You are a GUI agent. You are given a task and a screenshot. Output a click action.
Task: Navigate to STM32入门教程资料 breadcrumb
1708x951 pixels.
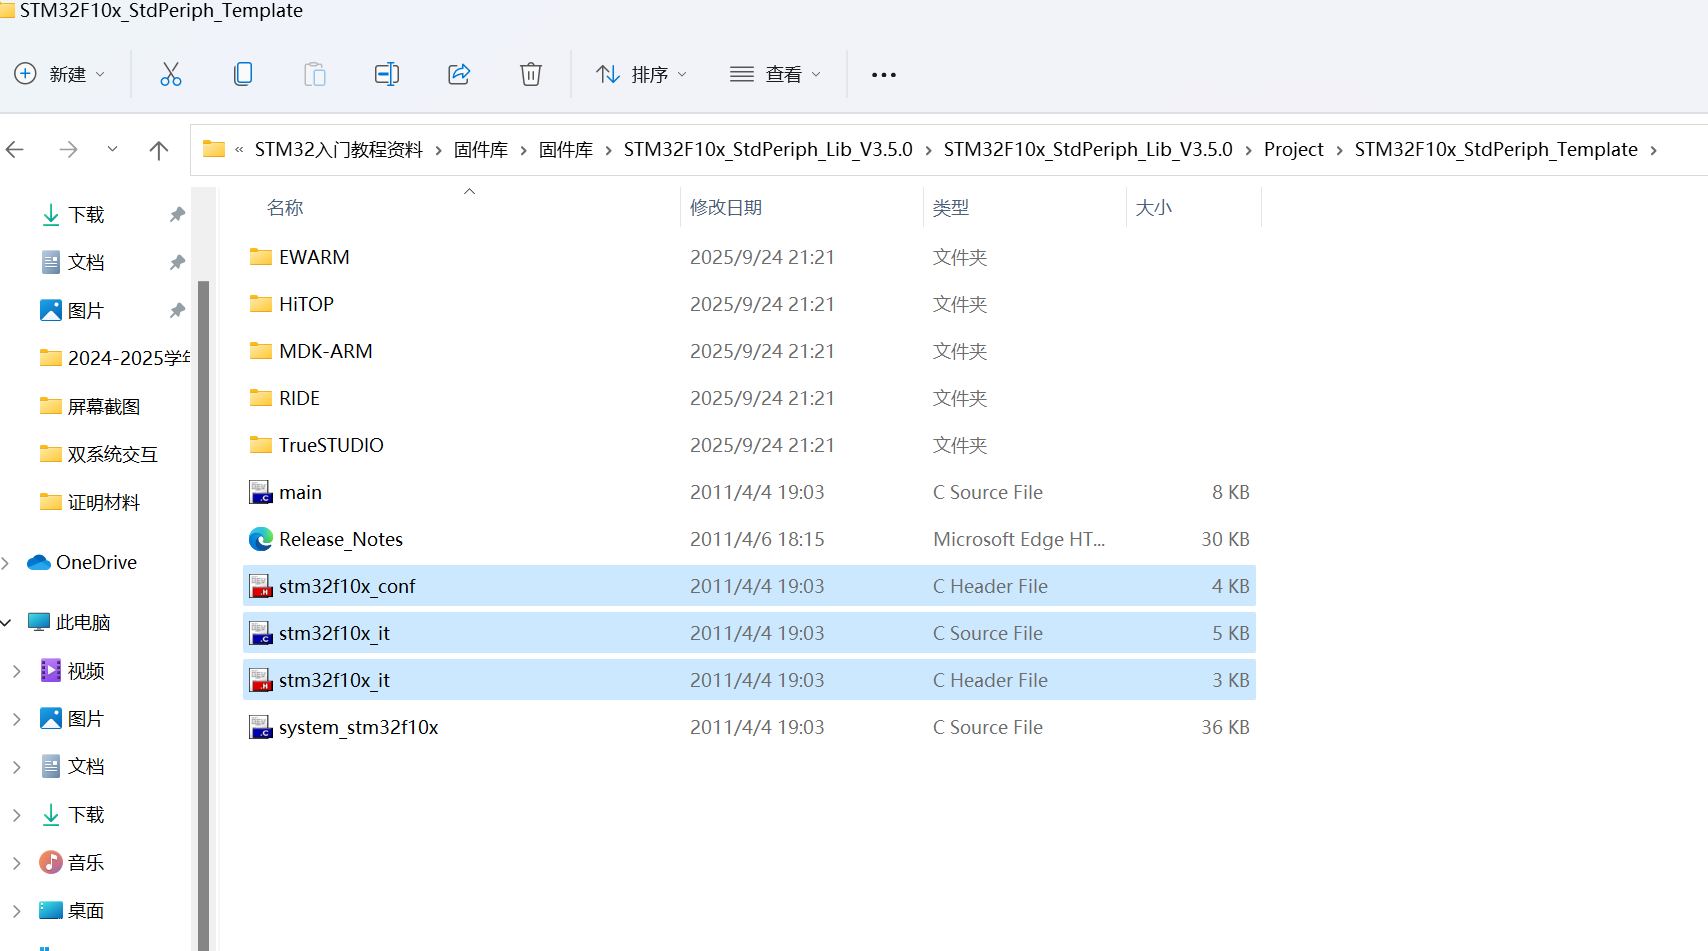point(339,149)
